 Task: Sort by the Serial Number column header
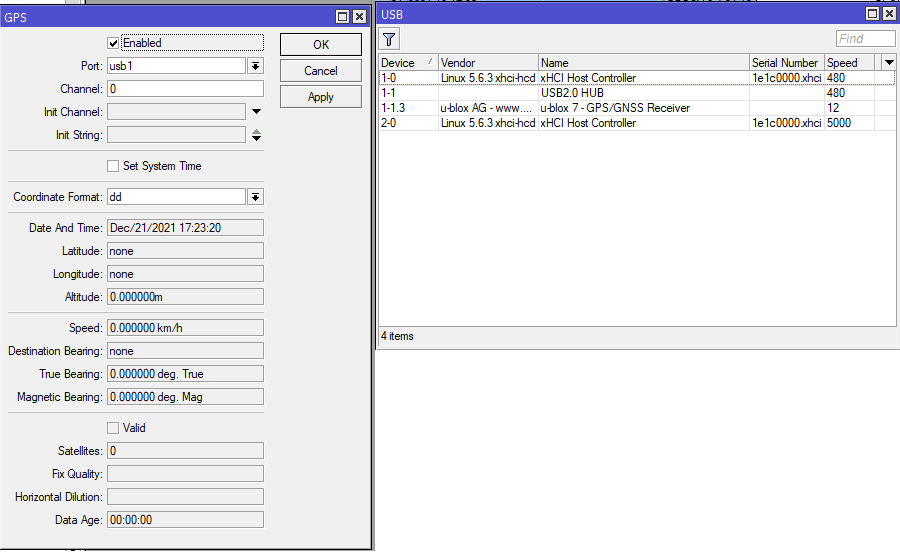pyautogui.click(x=787, y=63)
